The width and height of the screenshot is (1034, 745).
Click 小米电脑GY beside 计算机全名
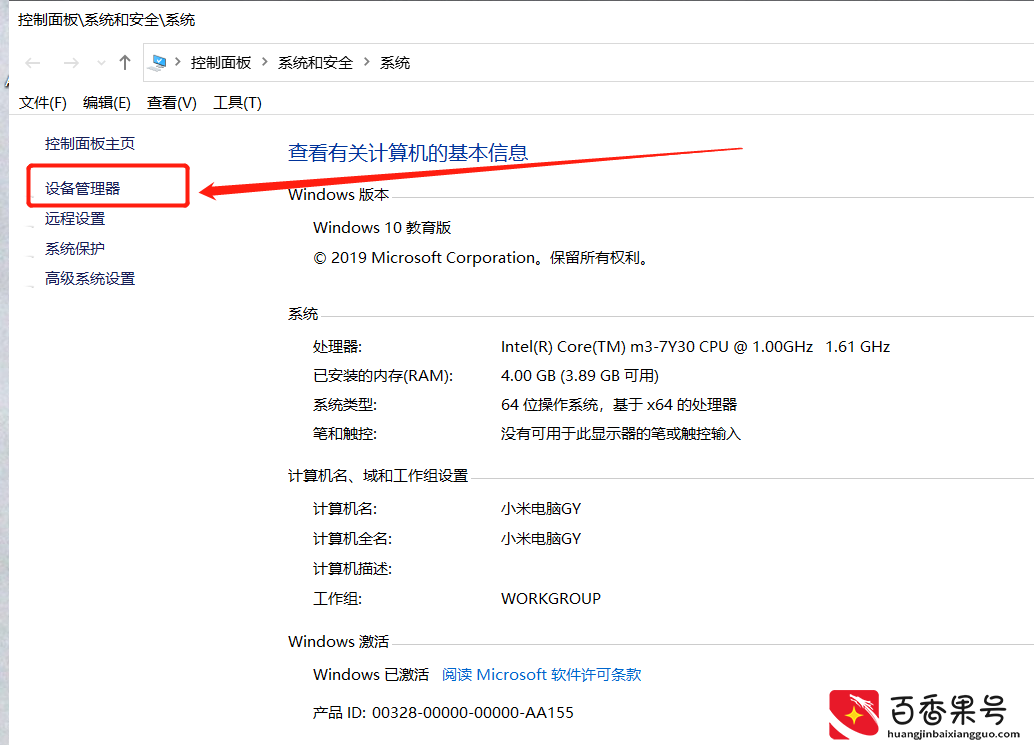pyautogui.click(x=541, y=539)
